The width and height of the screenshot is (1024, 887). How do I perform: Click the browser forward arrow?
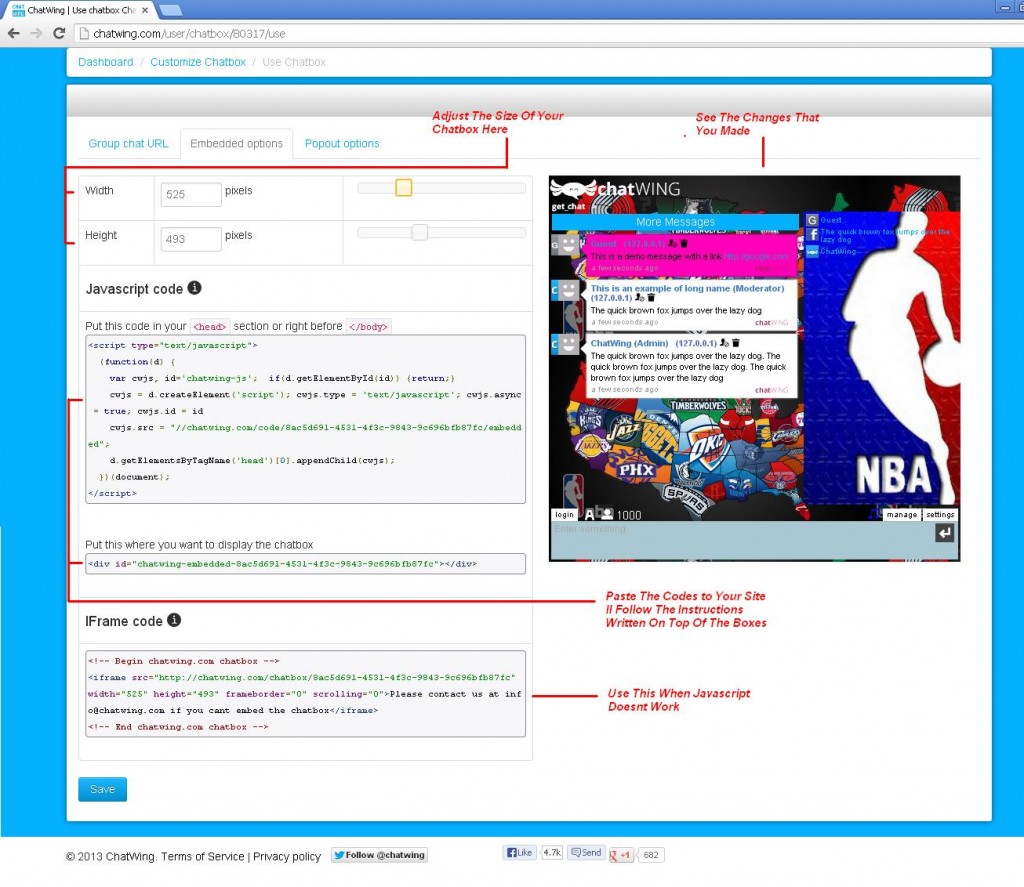pos(37,33)
